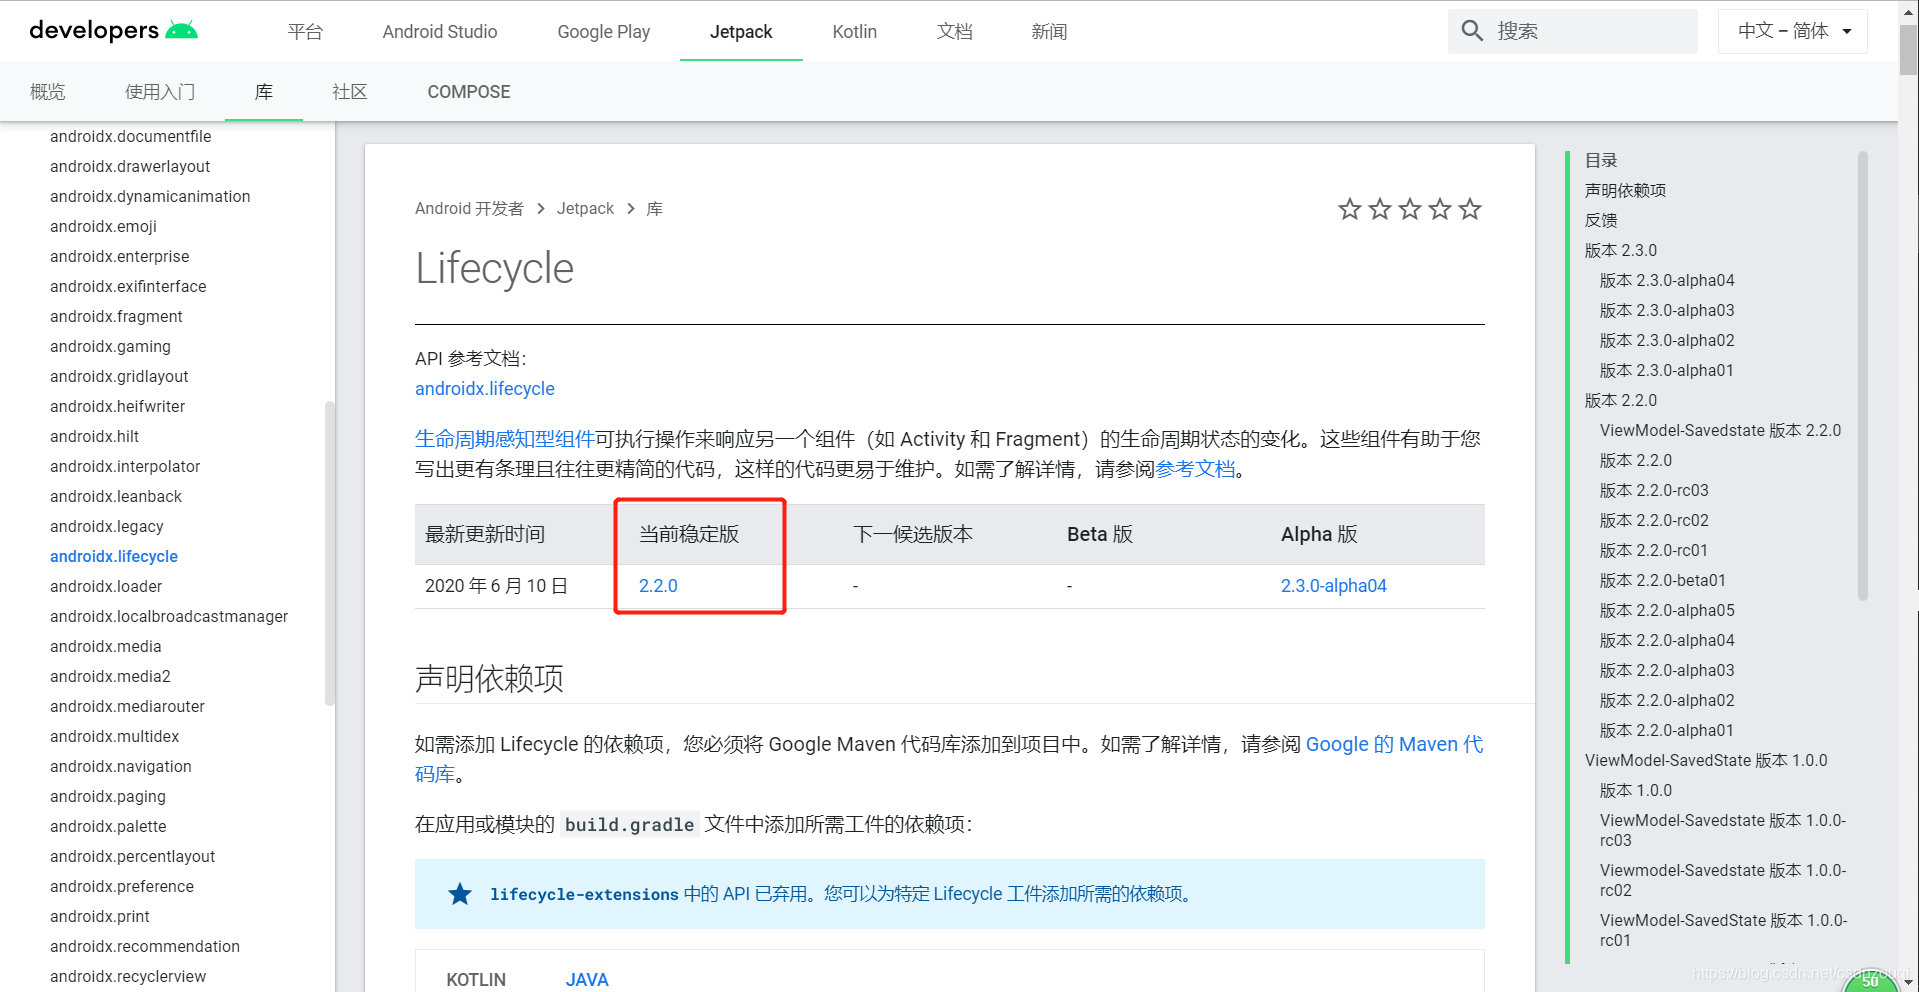This screenshot has height=992, width=1919.
Task: Click the star icon in the lifecycle-extensions notice
Action: coord(459,893)
